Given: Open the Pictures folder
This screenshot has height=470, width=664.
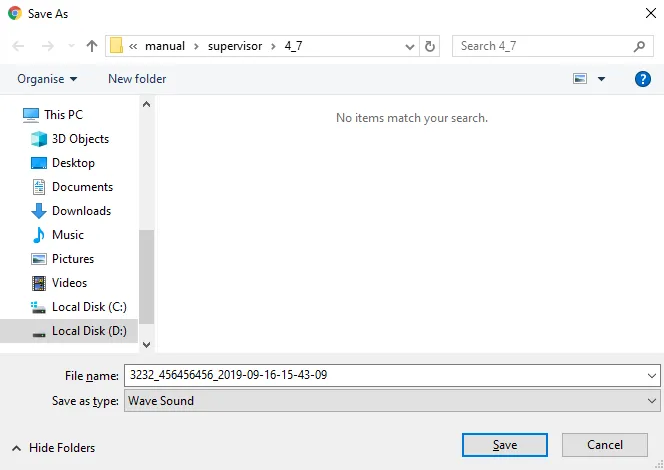Looking at the screenshot, I should pyautogui.click(x=73, y=259).
